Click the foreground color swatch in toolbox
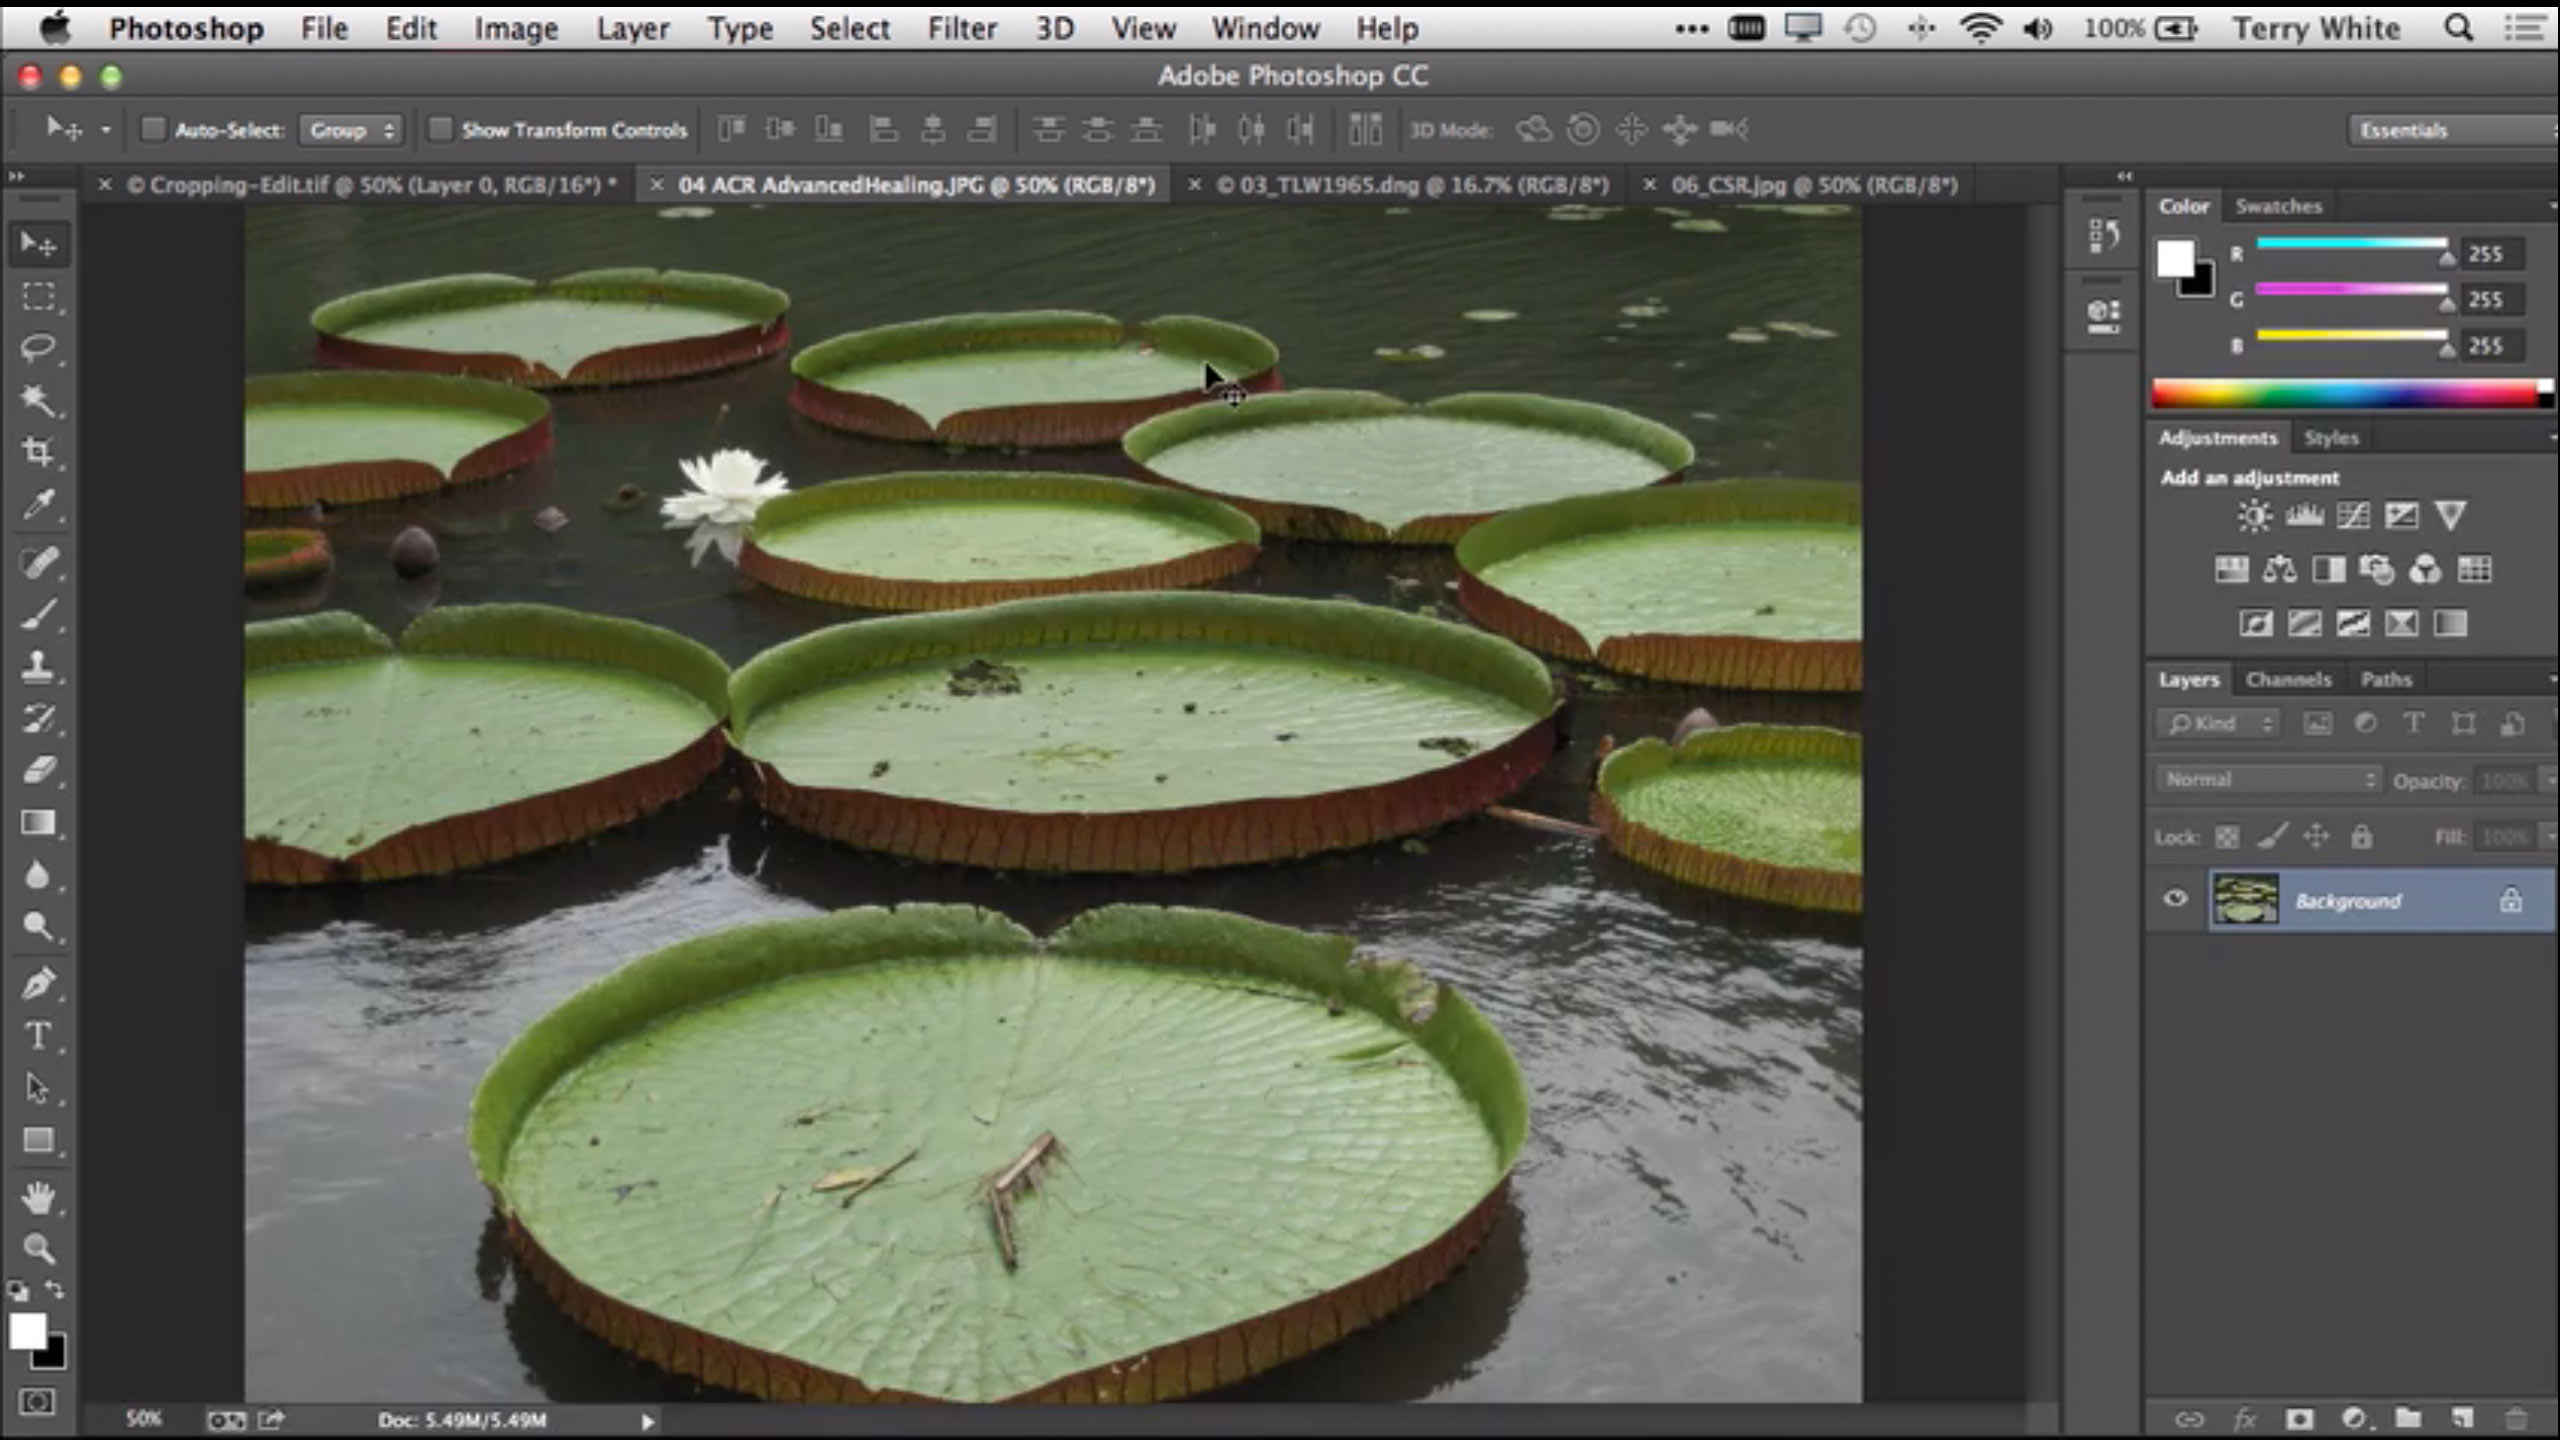 click(x=27, y=1331)
